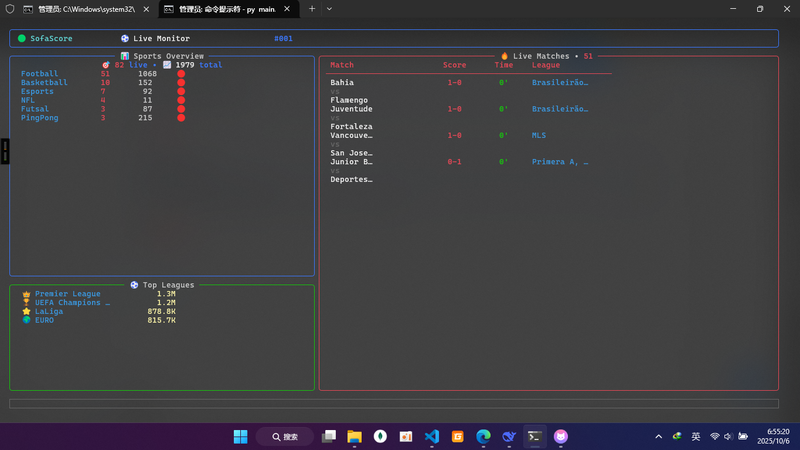This screenshot has height=450, width=800.
Task: Select the PingPong sport row
Action: point(103,117)
